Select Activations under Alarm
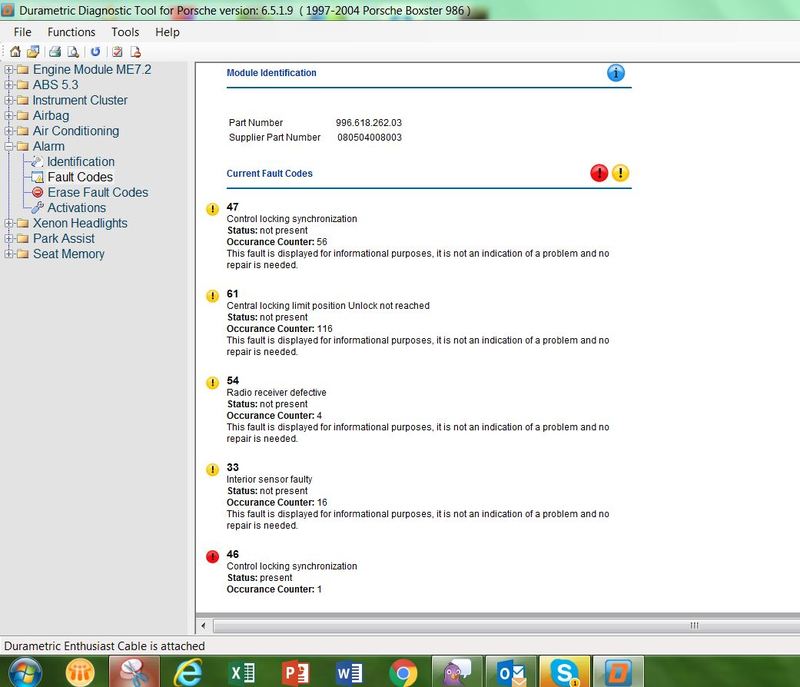Viewport: 800px width, 687px height. (x=77, y=208)
